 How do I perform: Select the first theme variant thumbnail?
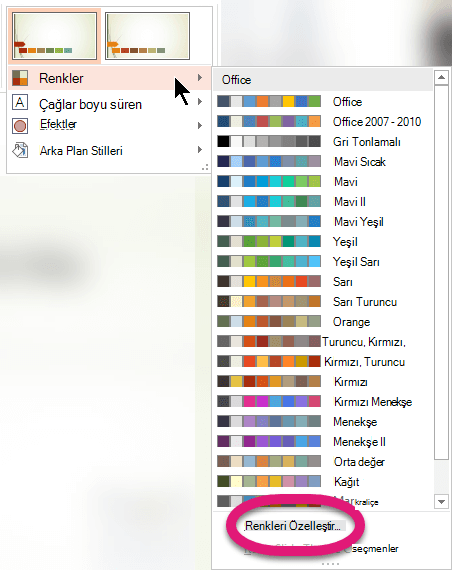coord(55,36)
